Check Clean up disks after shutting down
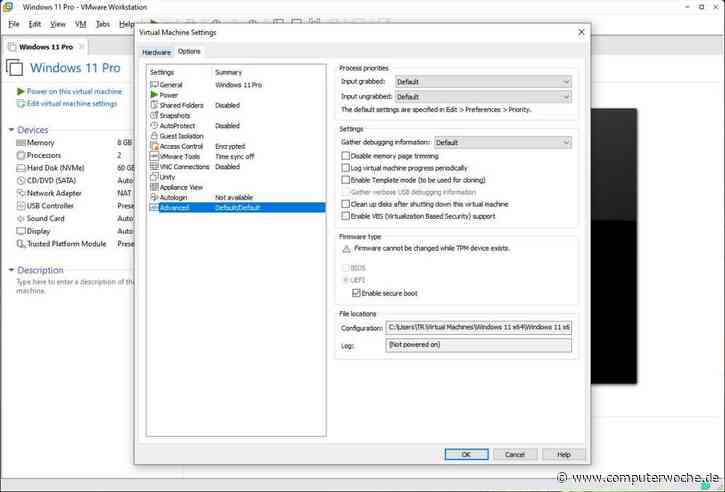Screen dimensions: 725x492 tap(345, 204)
